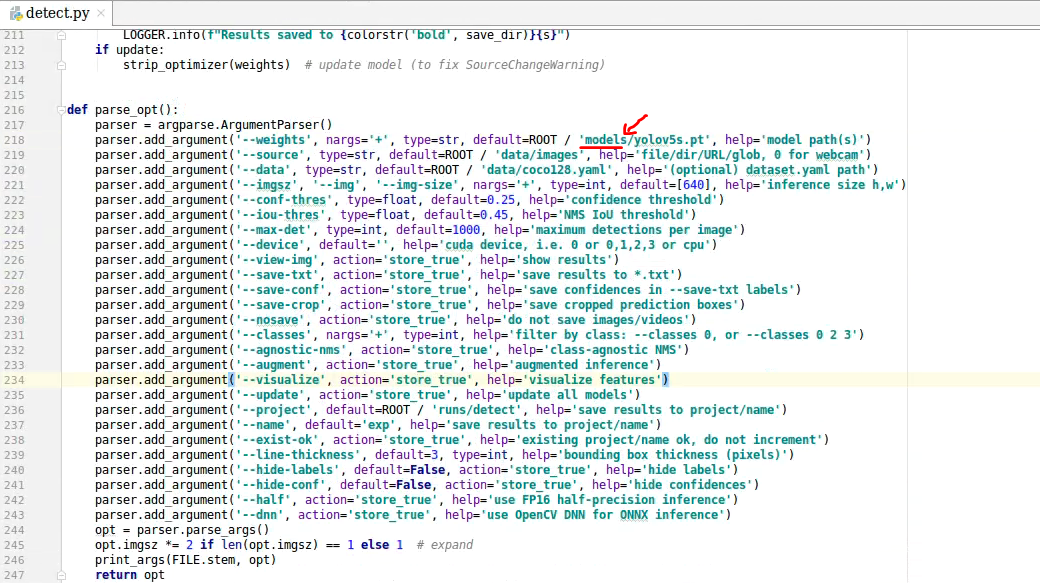The width and height of the screenshot is (1040, 583).
Task: Click the '# expand' comment
Action: [444, 545]
